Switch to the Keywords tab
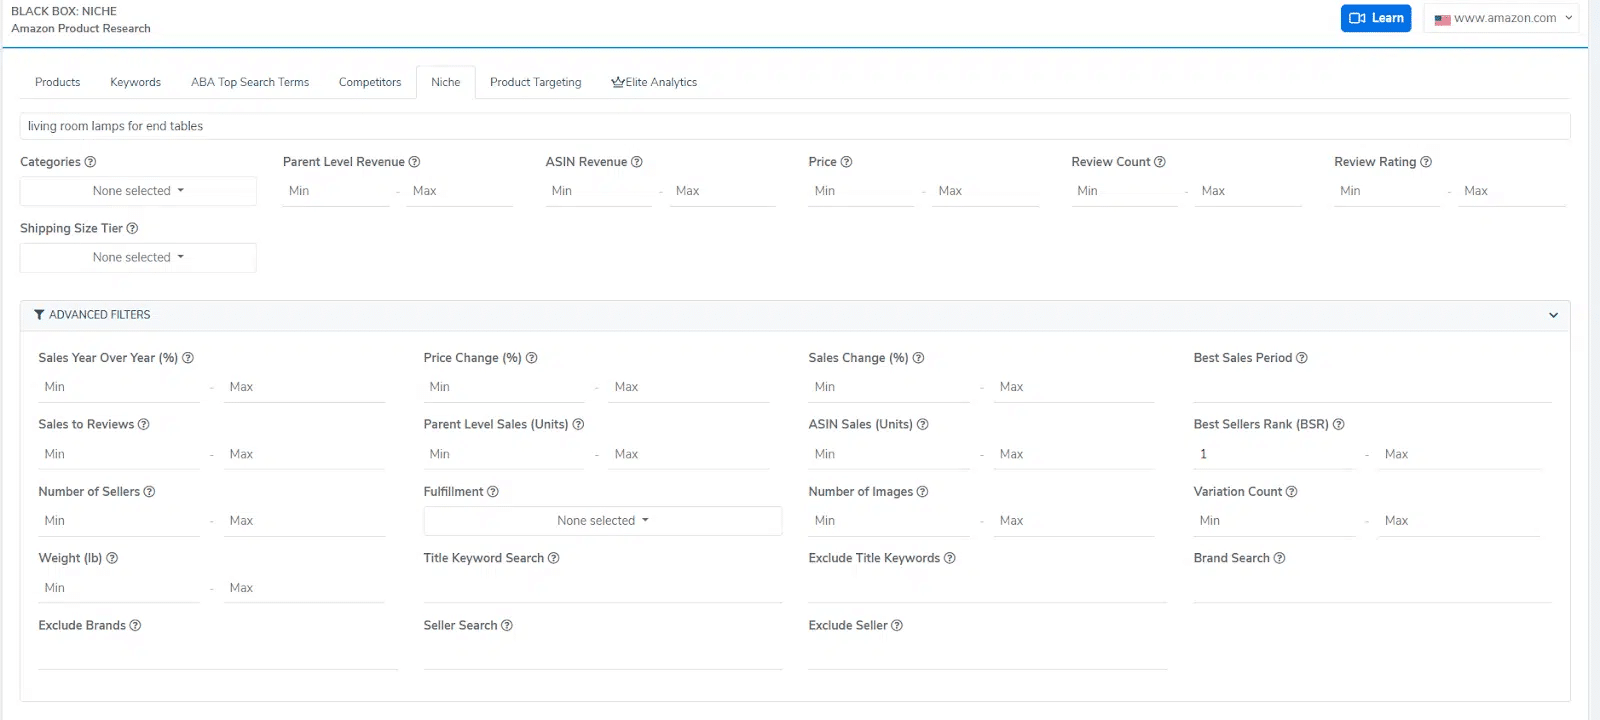1600x720 pixels. click(135, 82)
